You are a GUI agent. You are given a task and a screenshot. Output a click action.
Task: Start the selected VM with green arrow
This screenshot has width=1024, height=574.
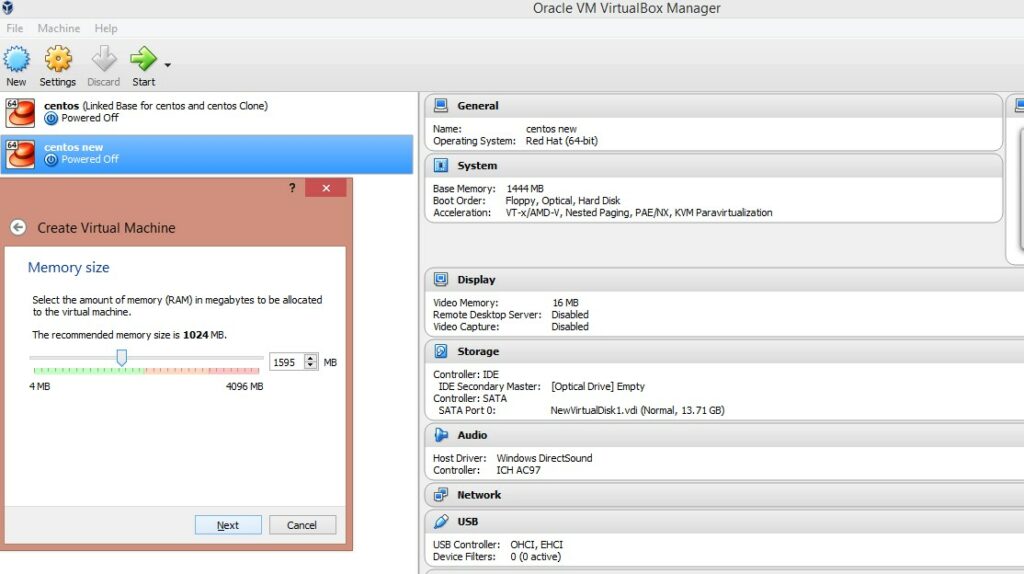[x=143, y=59]
